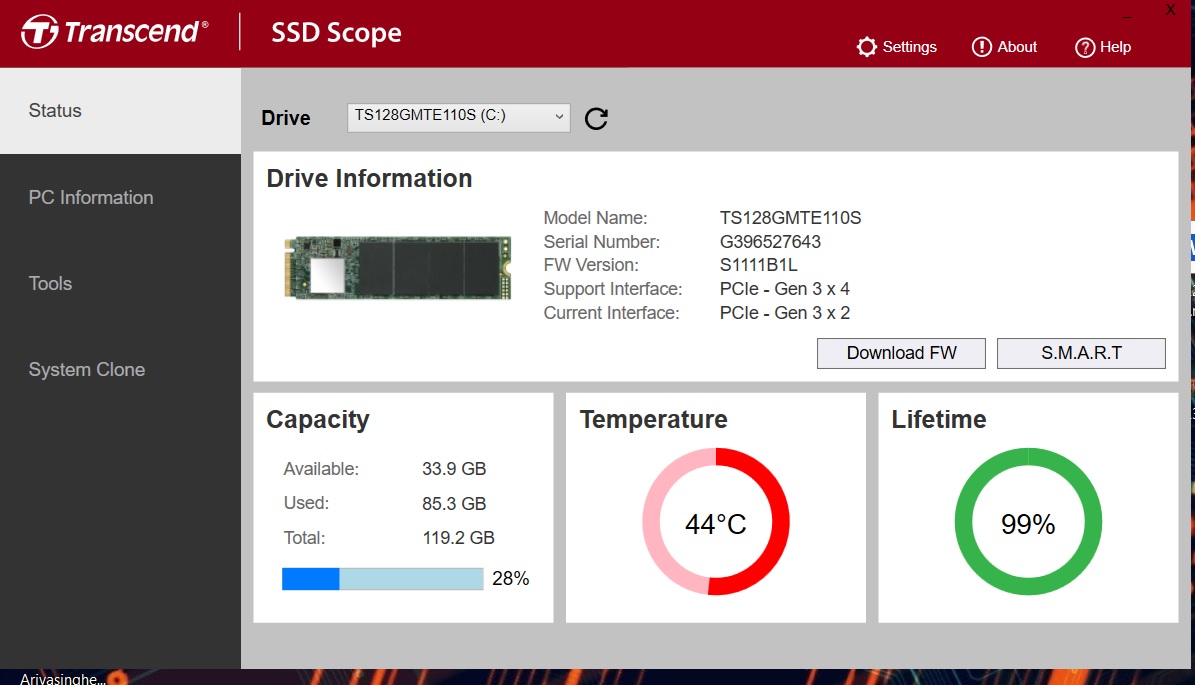Click the About exclamation icon

[982, 47]
